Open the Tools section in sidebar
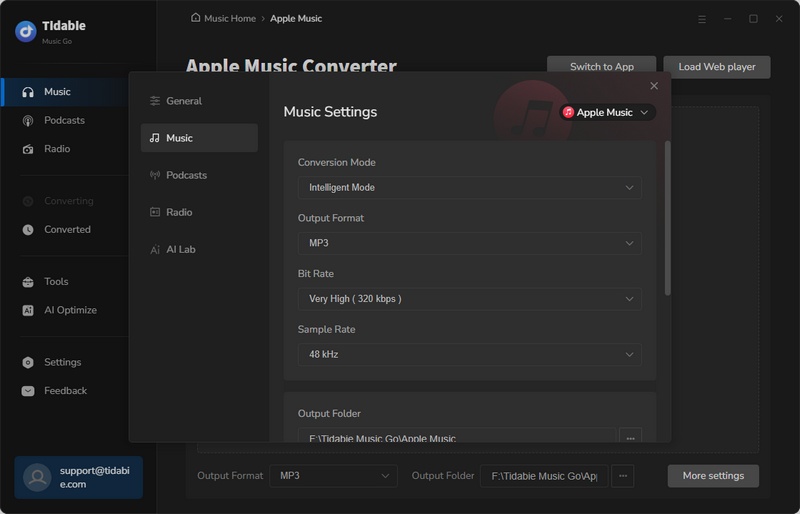 (56, 282)
